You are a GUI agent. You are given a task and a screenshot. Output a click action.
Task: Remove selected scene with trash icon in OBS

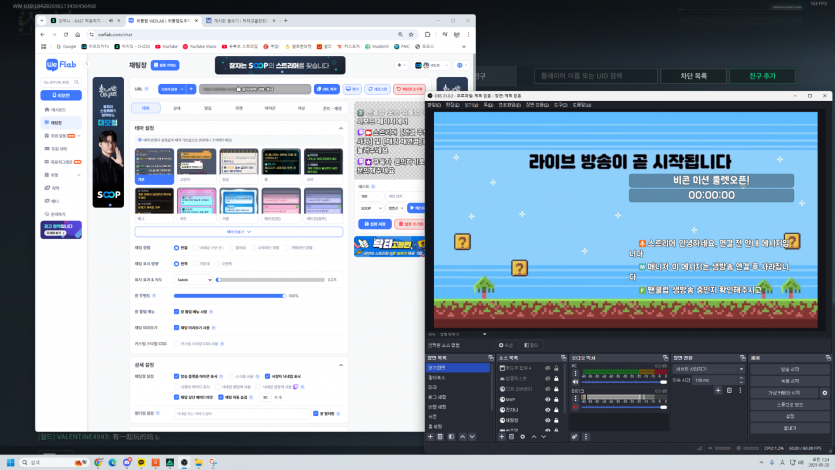pos(440,436)
